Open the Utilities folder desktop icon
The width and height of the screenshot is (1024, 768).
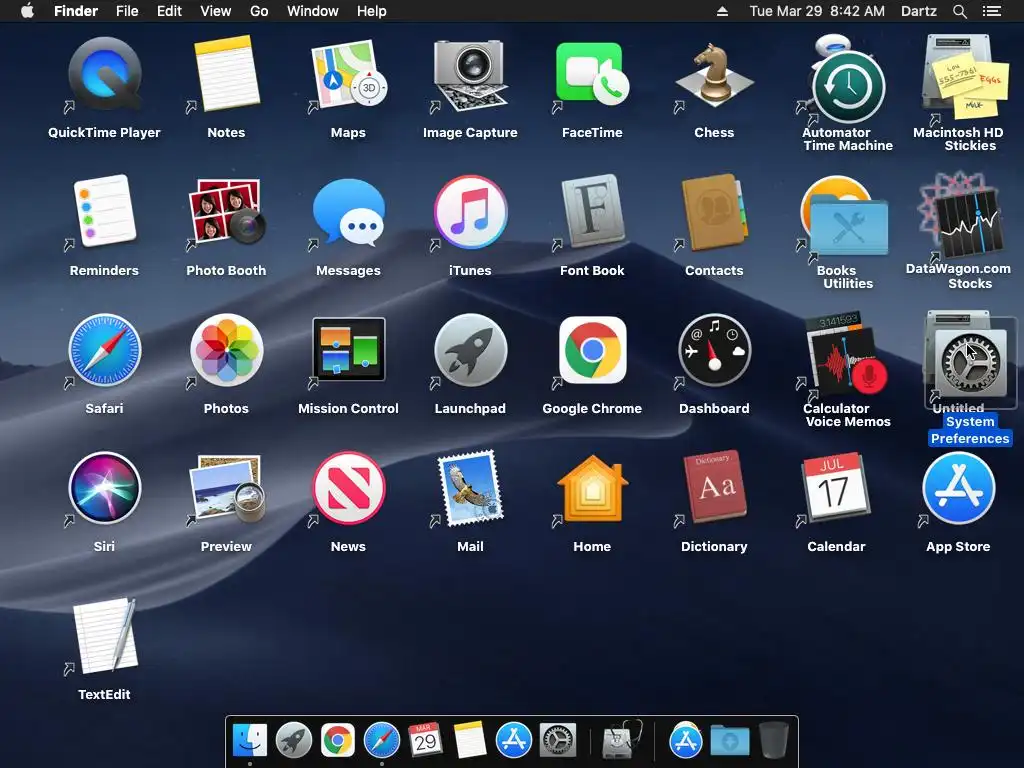pyautogui.click(x=848, y=227)
